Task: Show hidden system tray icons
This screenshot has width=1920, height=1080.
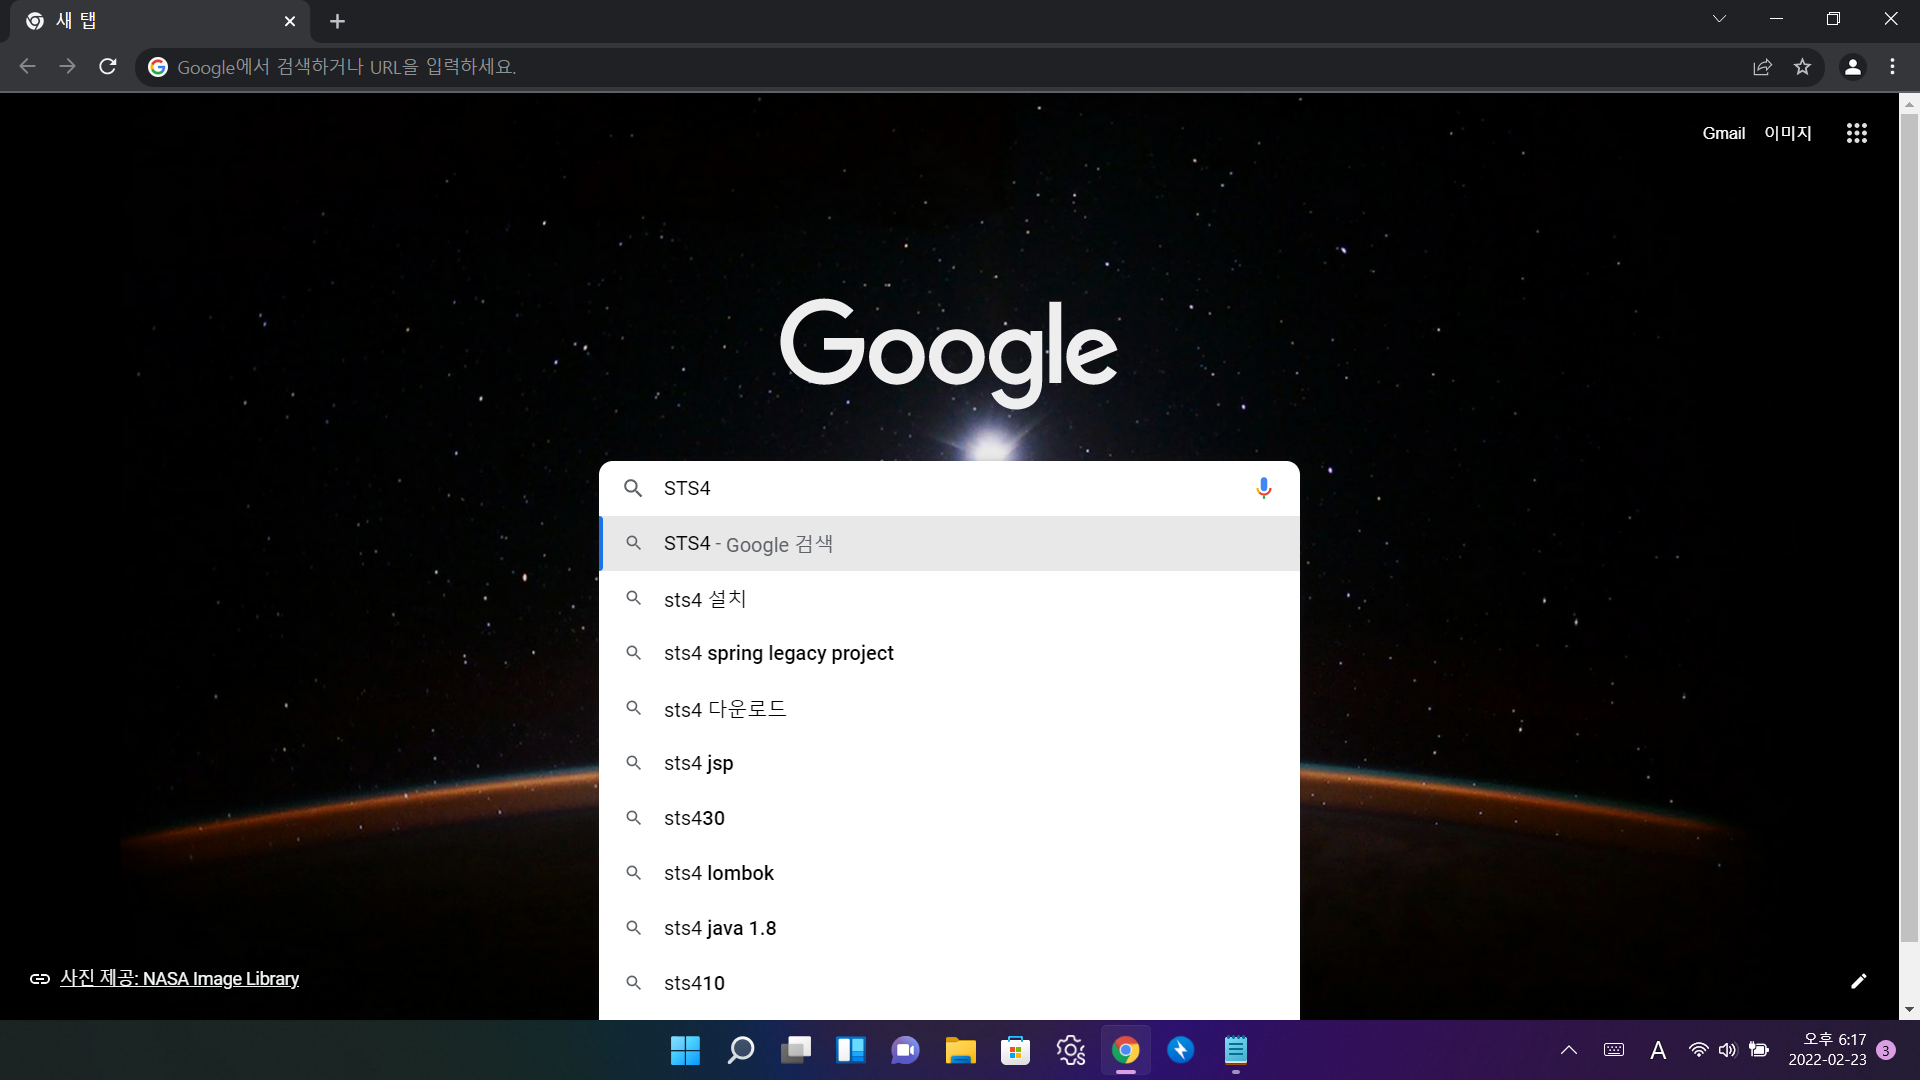Action: click(1568, 1050)
